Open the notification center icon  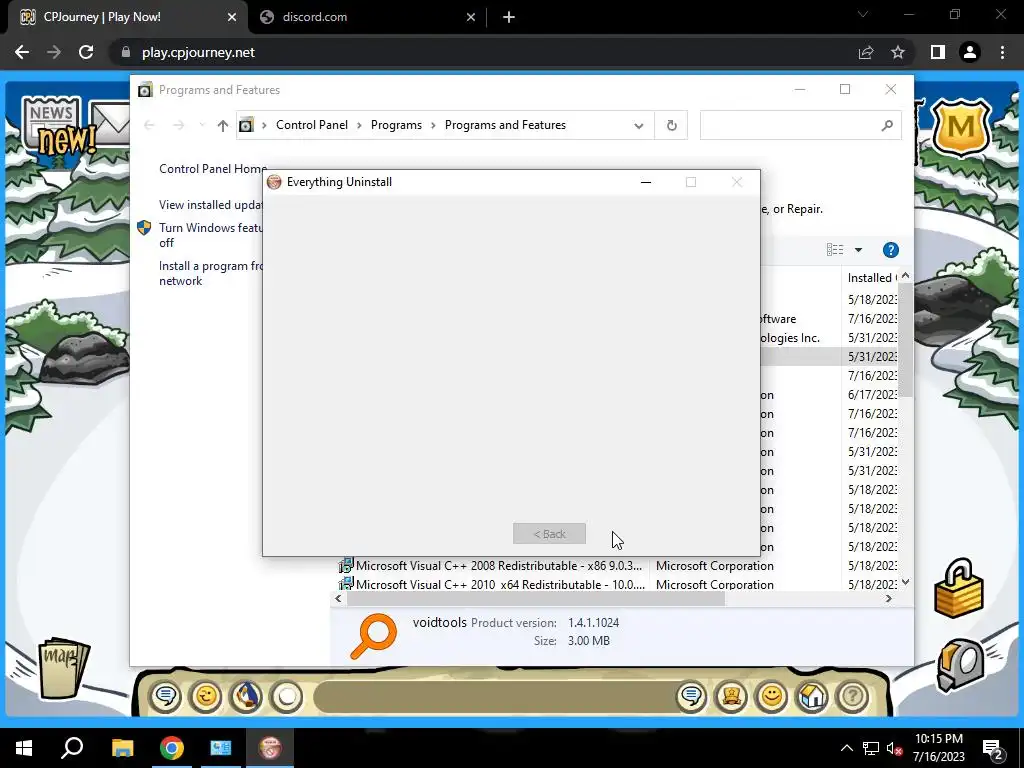tap(993, 749)
